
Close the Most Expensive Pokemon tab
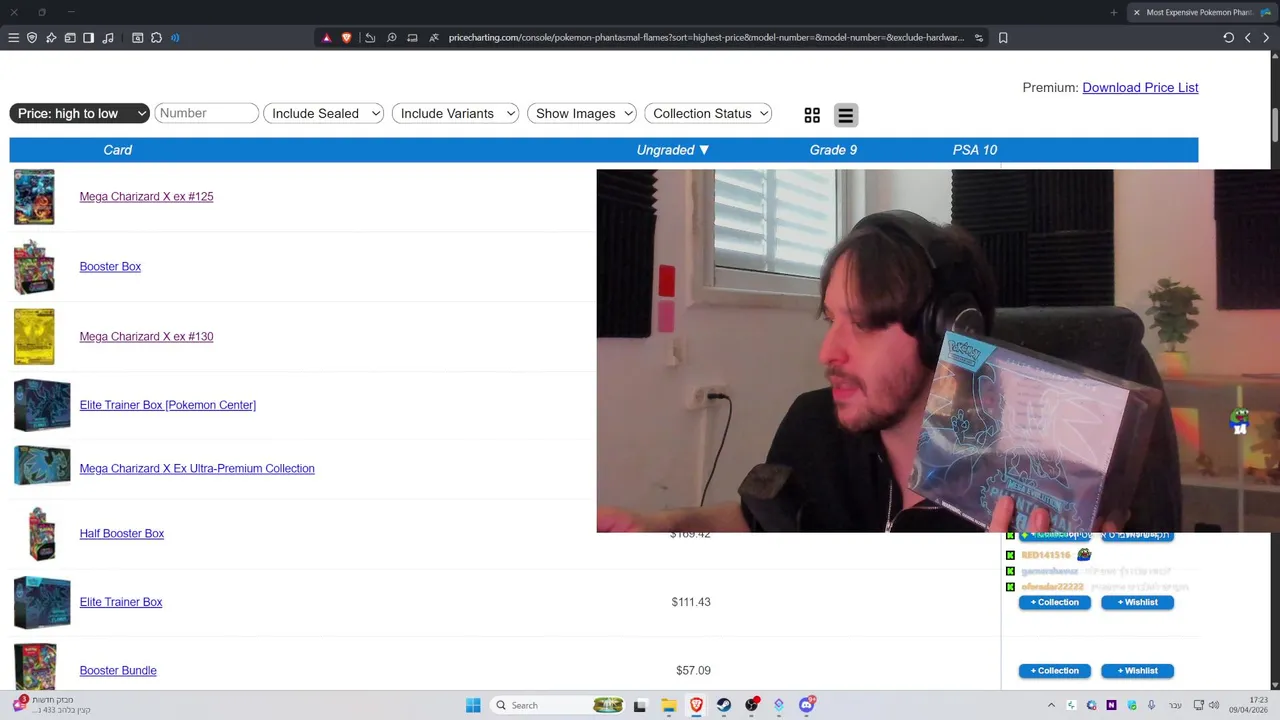(1136, 12)
